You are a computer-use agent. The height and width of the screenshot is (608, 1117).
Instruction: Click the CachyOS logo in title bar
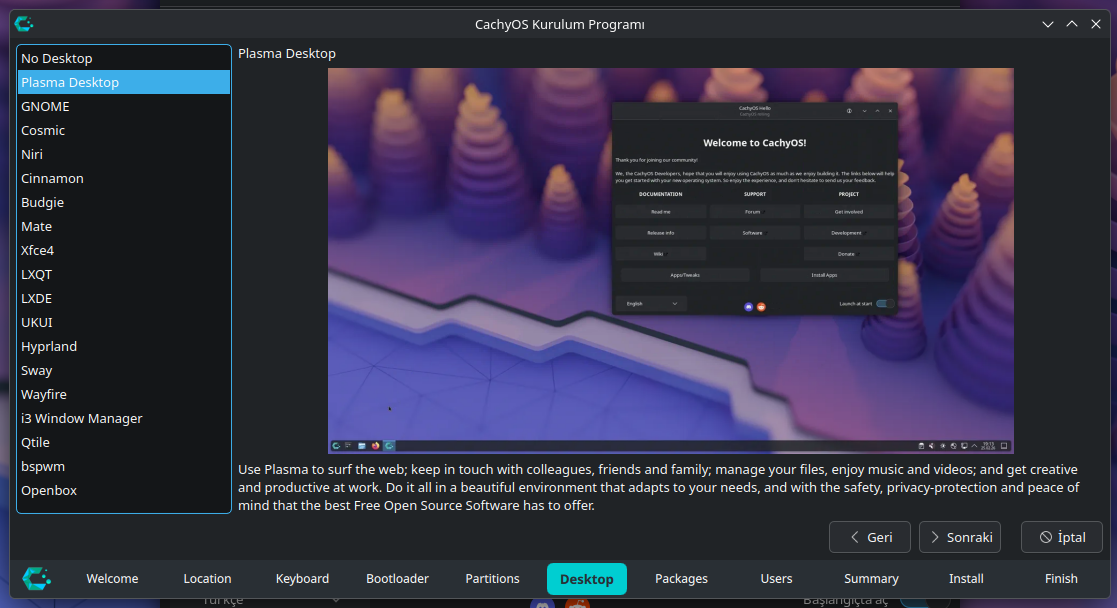tap(24, 24)
